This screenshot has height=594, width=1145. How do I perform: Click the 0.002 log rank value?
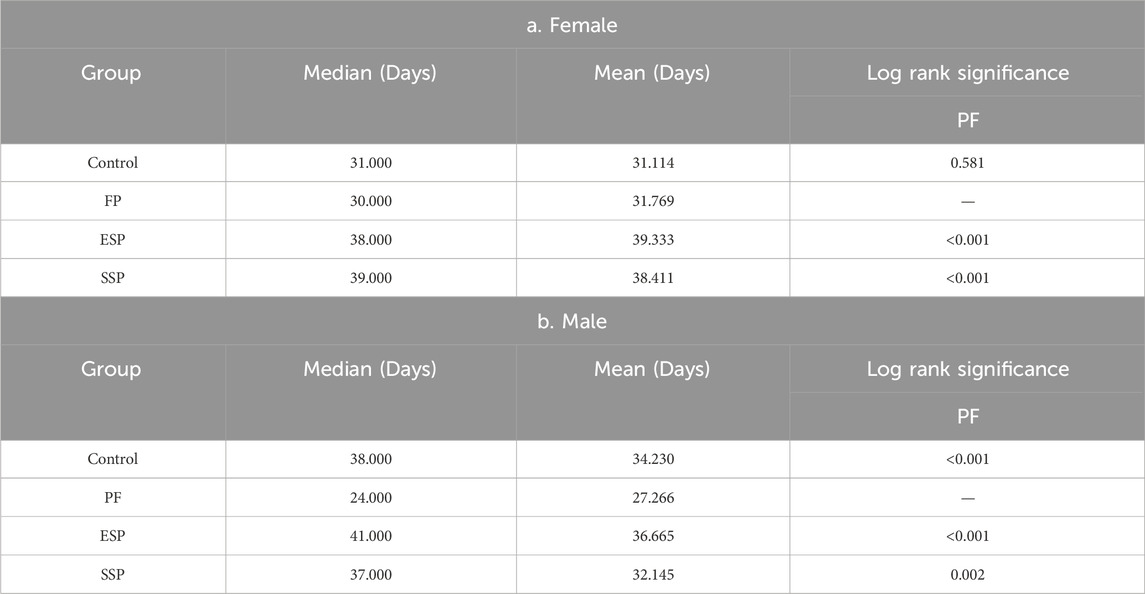pyautogui.click(x=968, y=574)
